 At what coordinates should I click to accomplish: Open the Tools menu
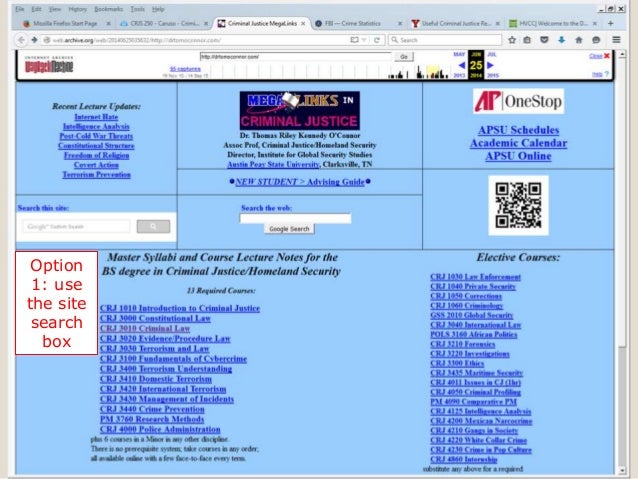coord(137,9)
